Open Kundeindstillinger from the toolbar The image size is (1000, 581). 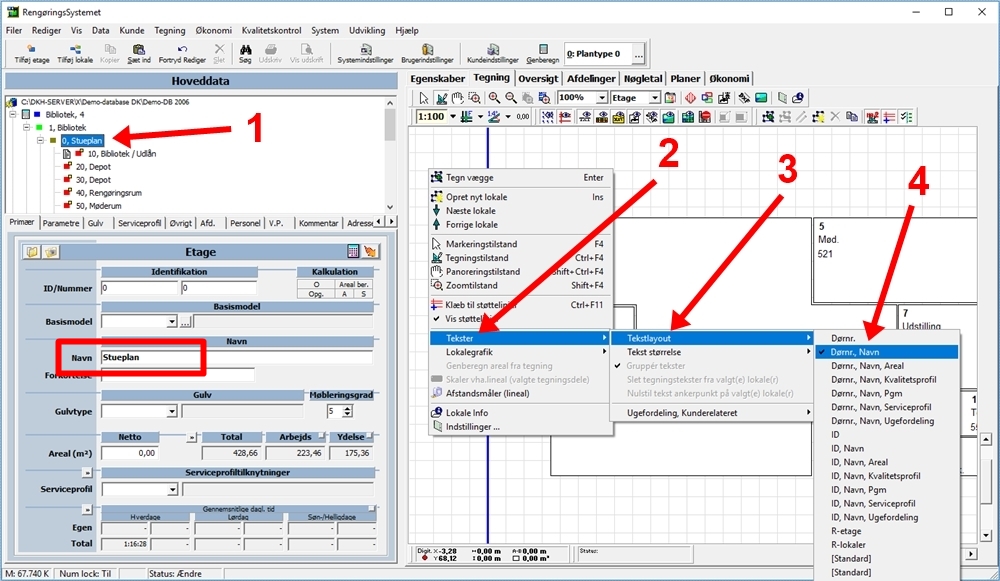point(492,54)
